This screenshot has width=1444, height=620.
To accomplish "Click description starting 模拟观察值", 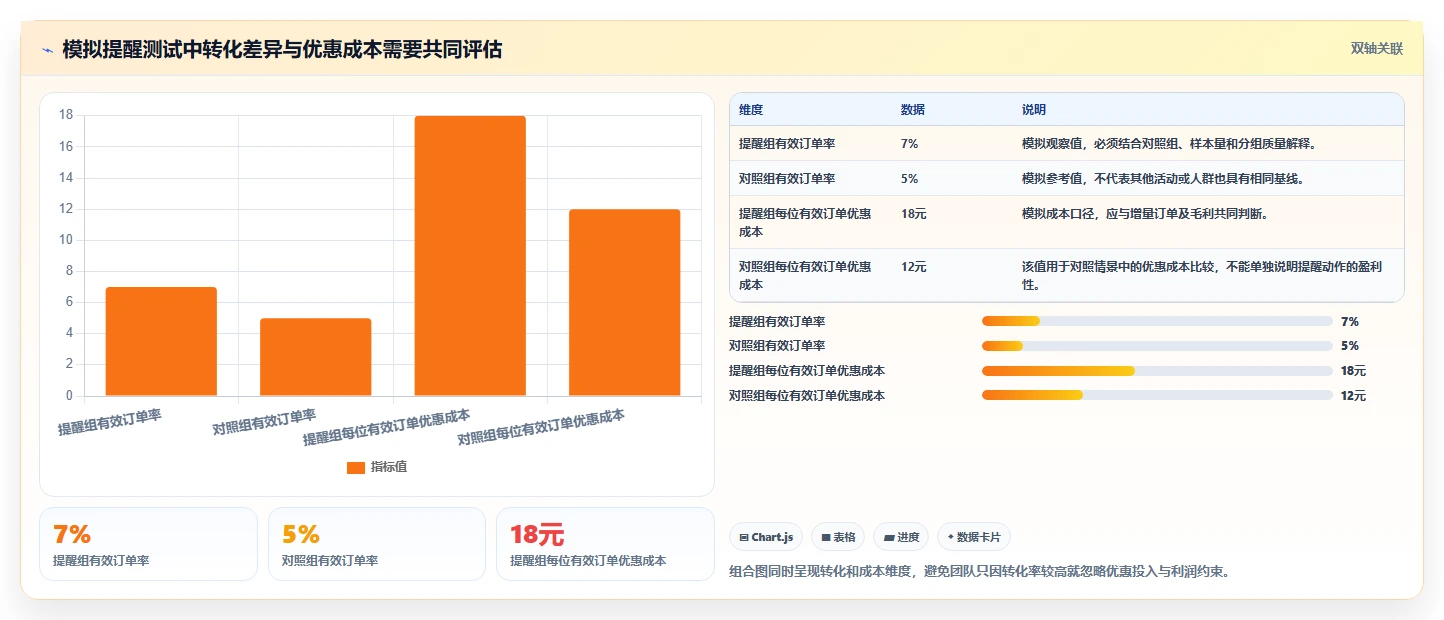I will click(1169, 144).
